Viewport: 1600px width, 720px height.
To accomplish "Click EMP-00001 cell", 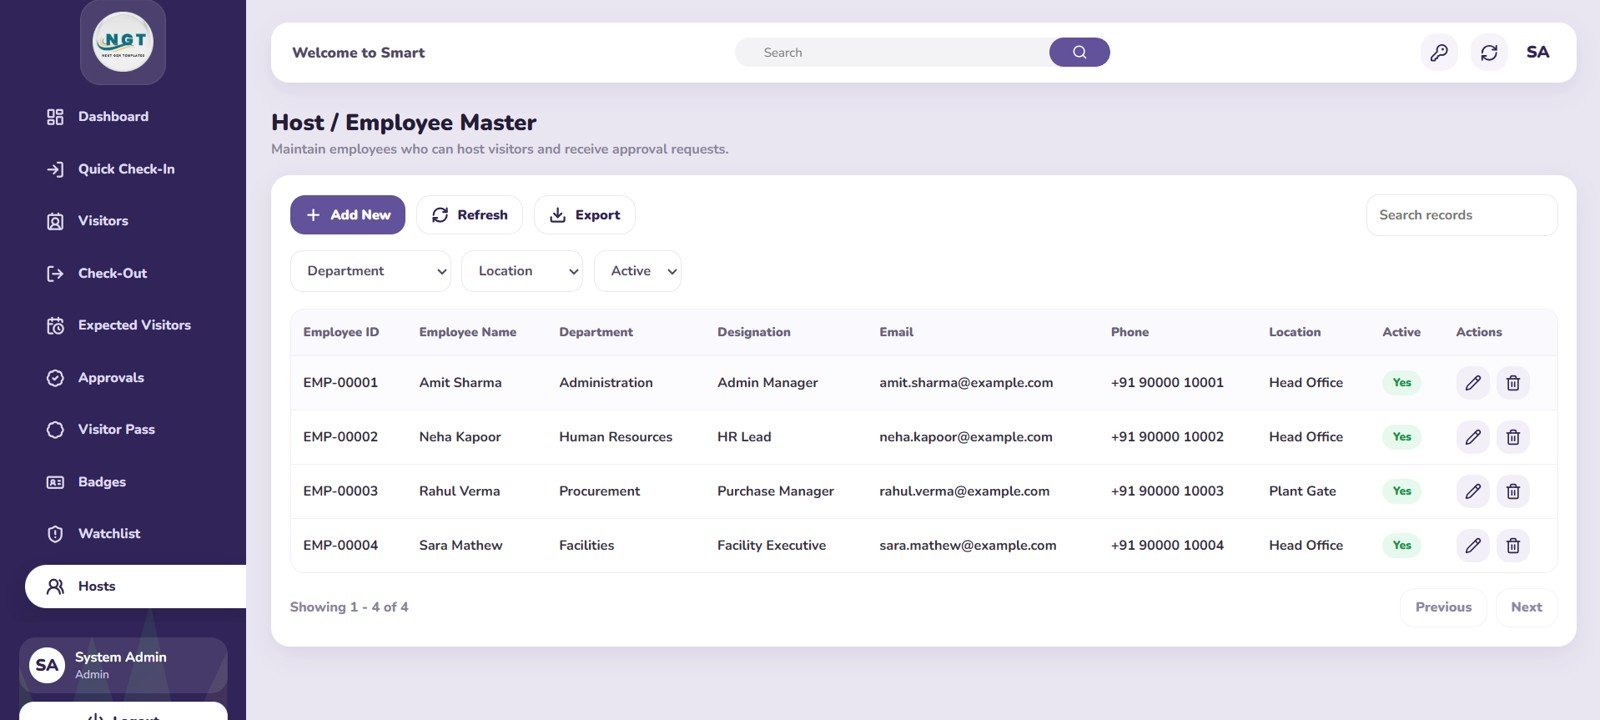I will pyautogui.click(x=341, y=383).
